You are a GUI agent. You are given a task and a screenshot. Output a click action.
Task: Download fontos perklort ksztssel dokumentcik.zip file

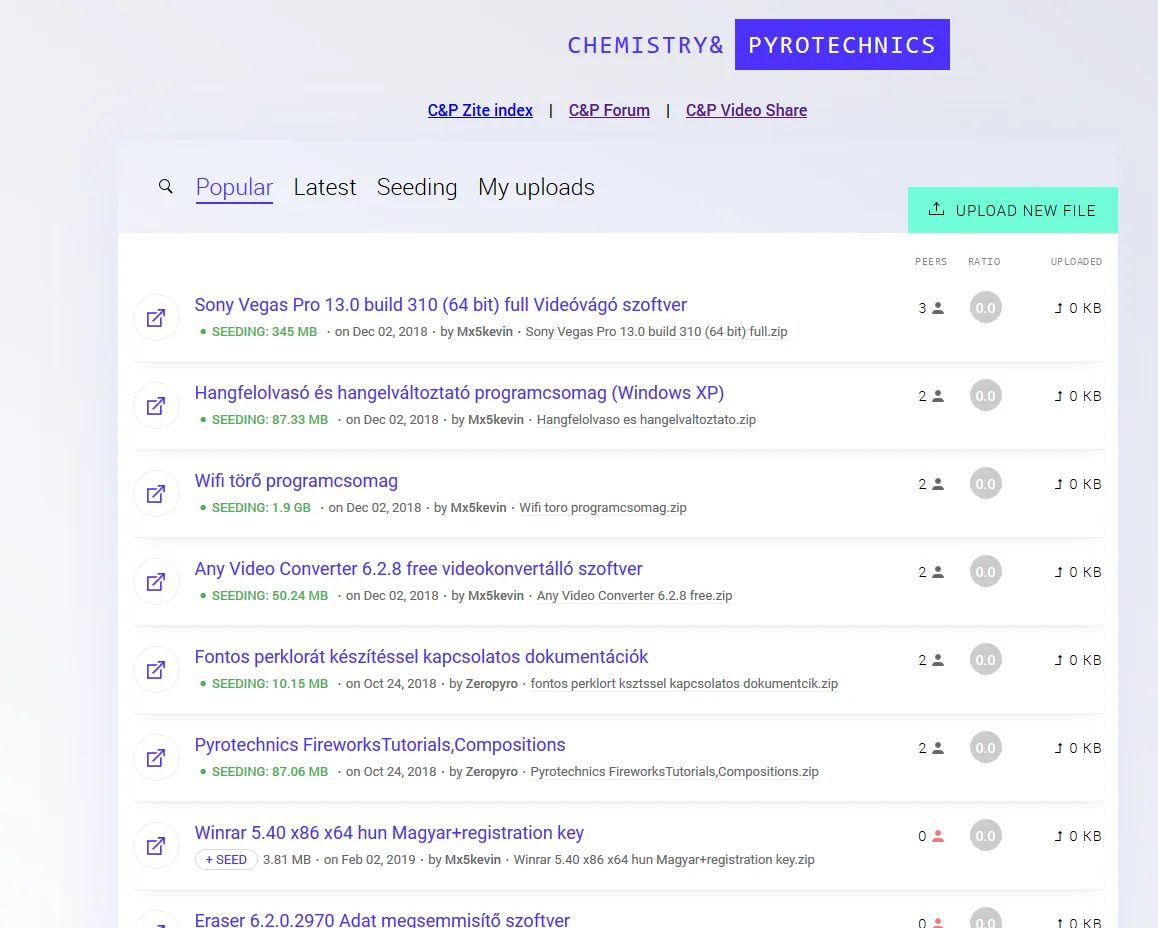tap(684, 683)
